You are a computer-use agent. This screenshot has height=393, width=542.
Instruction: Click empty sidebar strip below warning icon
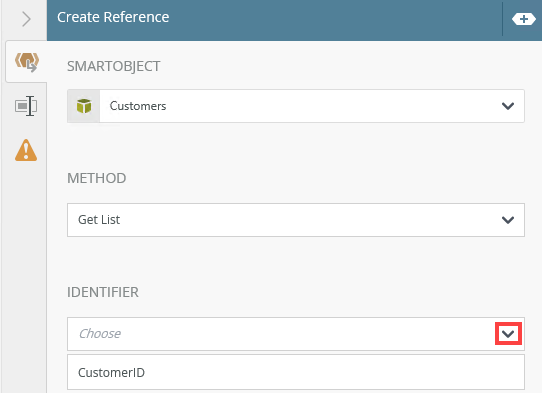(24, 277)
